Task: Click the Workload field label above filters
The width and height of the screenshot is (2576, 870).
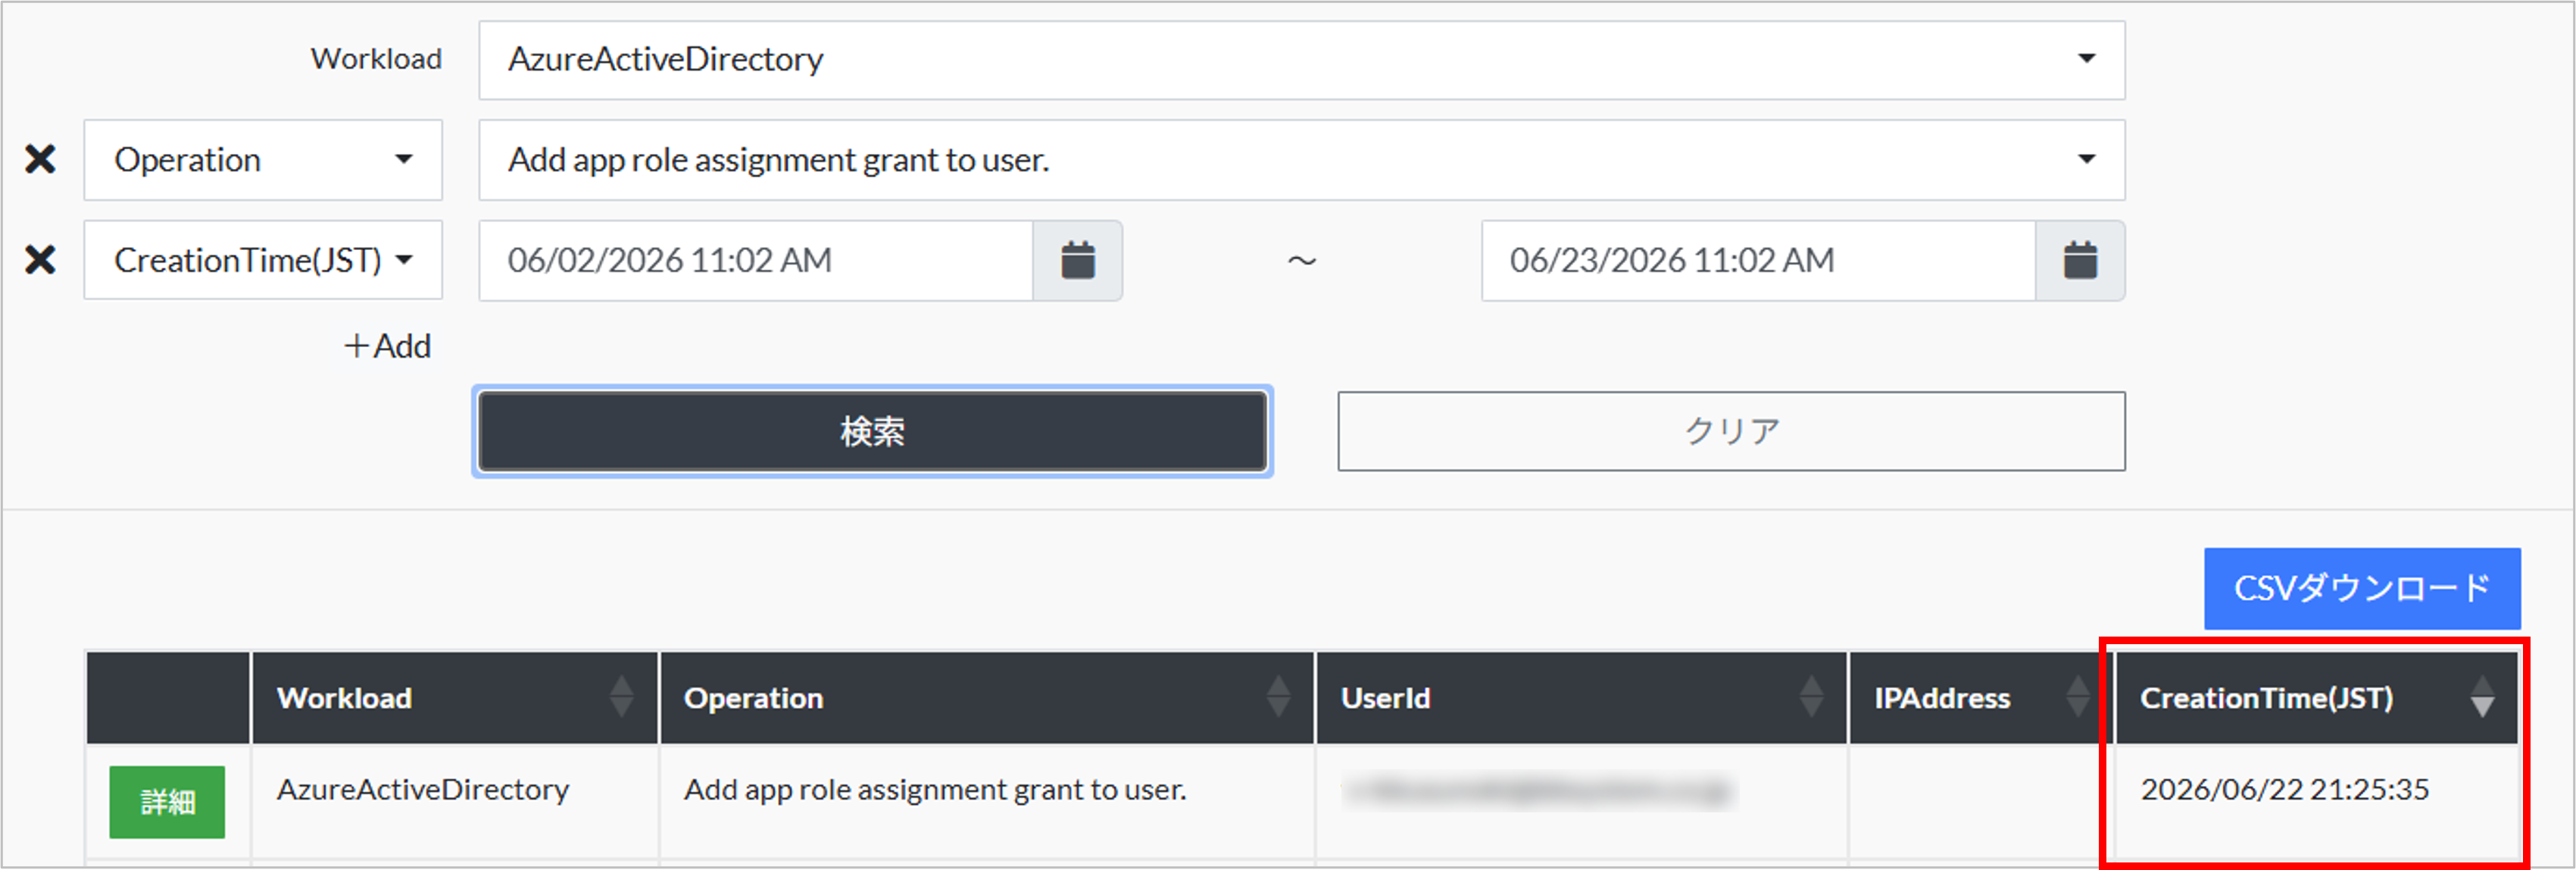Action: tap(376, 59)
